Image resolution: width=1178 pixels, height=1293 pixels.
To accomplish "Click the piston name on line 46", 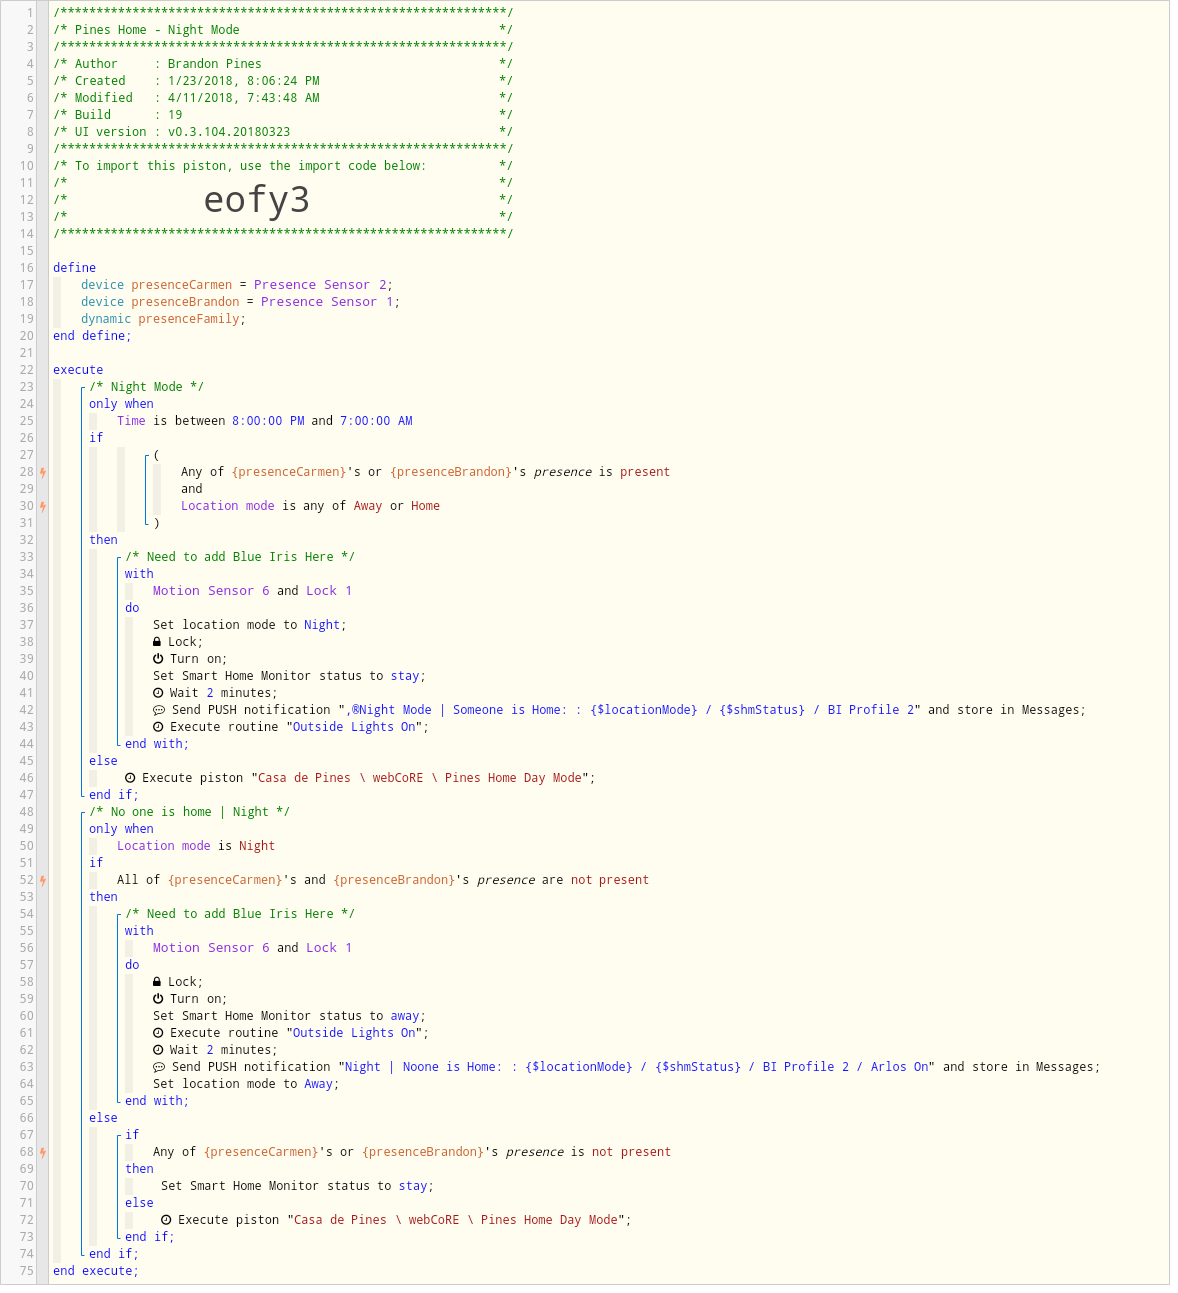I will [x=420, y=778].
